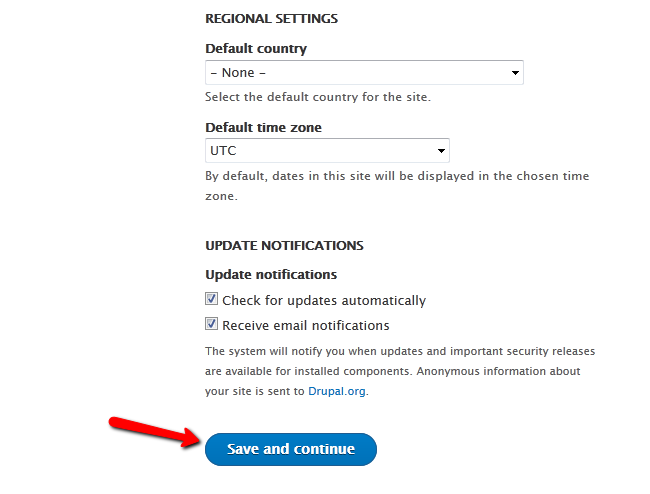The width and height of the screenshot is (650, 494).
Task: Uncheck Check for updates automatically
Action: point(211,299)
